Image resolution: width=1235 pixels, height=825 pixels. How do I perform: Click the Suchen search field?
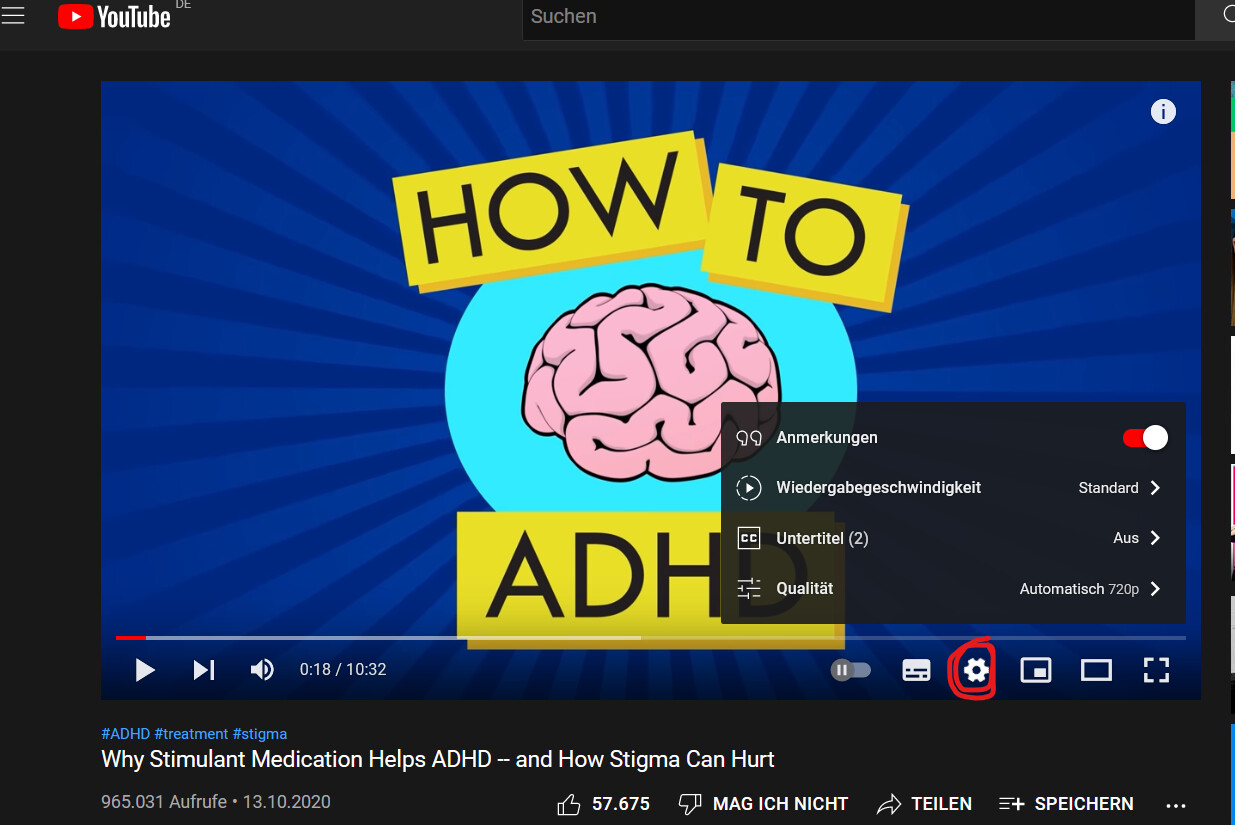858,17
